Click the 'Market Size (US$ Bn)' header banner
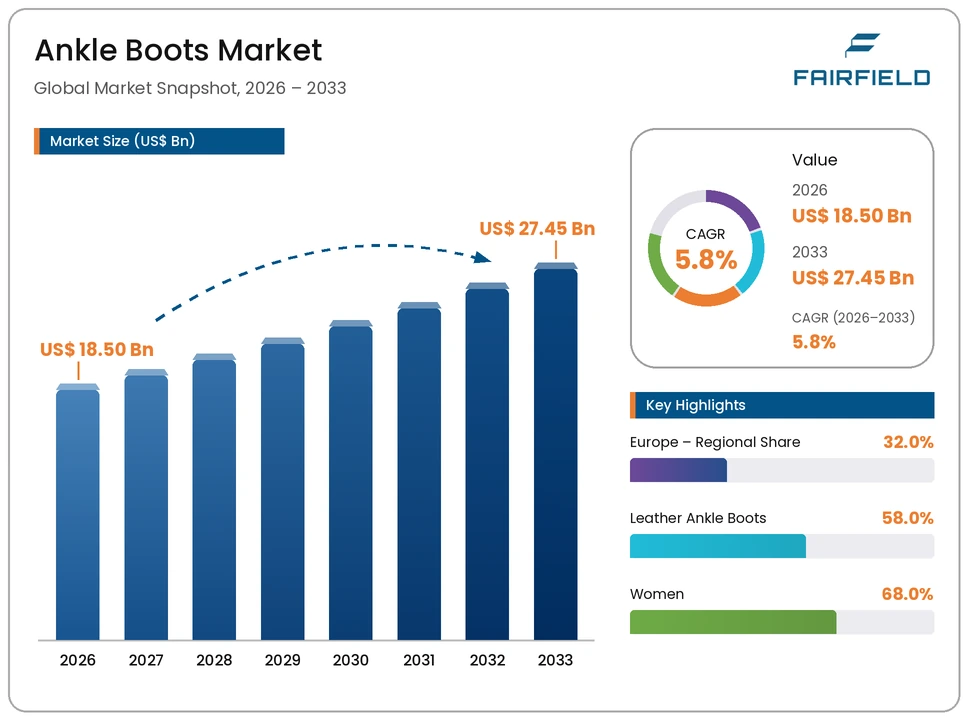 (159, 141)
